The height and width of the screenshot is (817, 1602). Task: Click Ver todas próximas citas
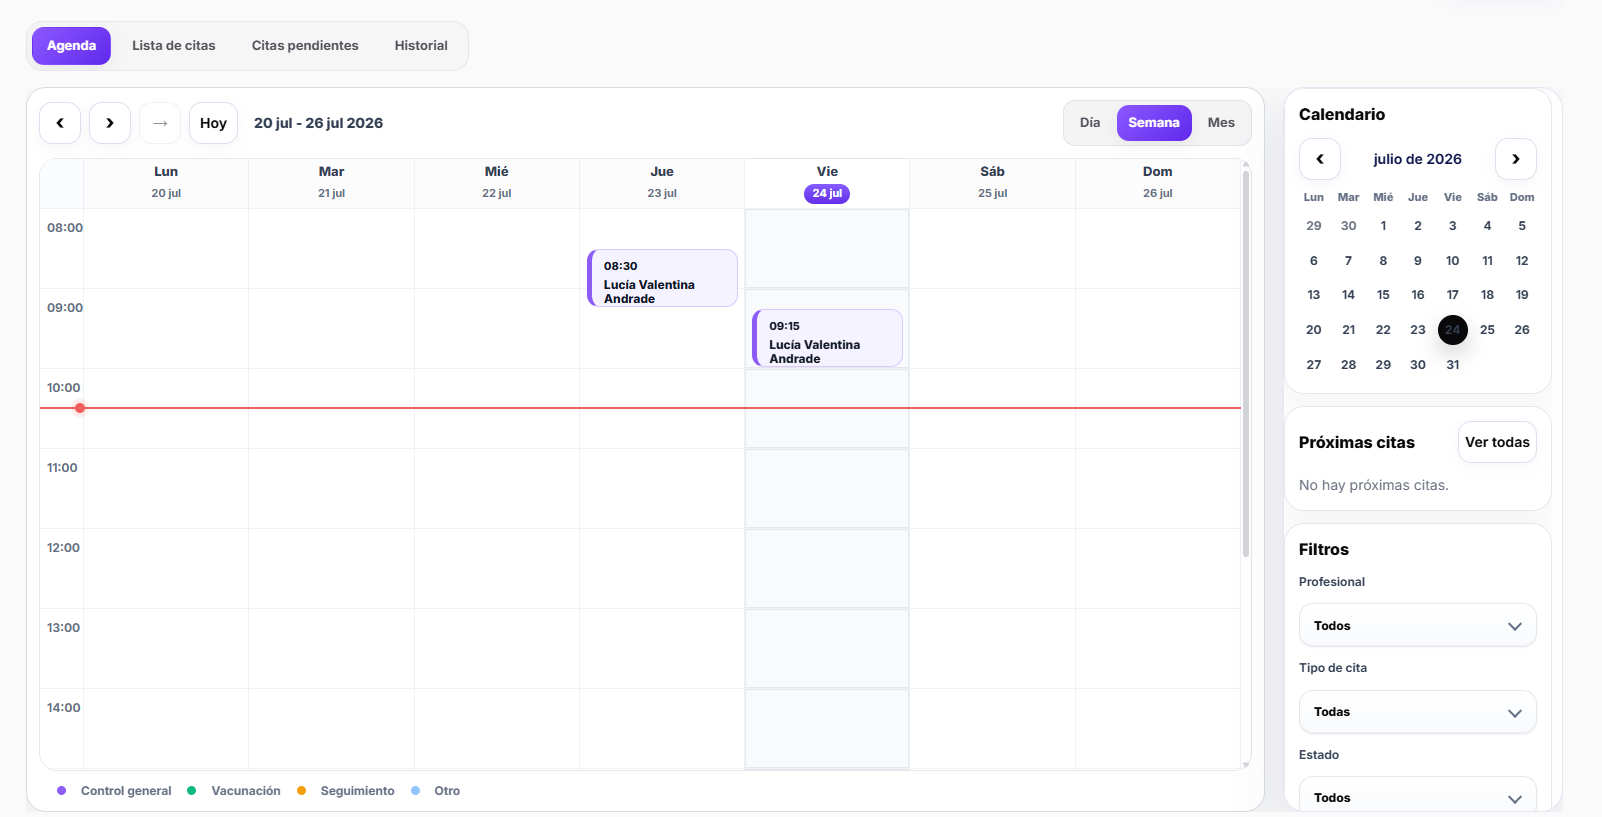1497,442
